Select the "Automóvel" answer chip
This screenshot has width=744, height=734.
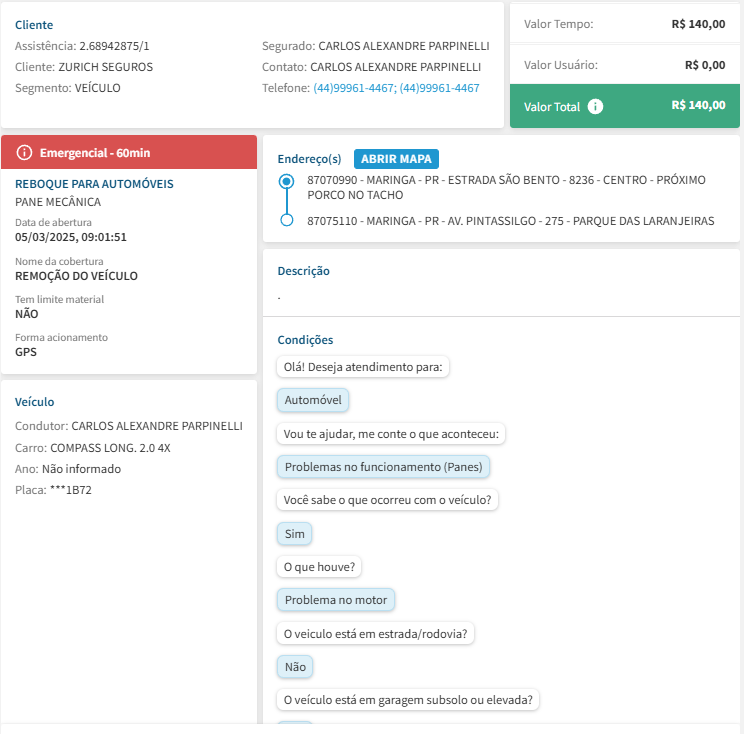[313, 400]
